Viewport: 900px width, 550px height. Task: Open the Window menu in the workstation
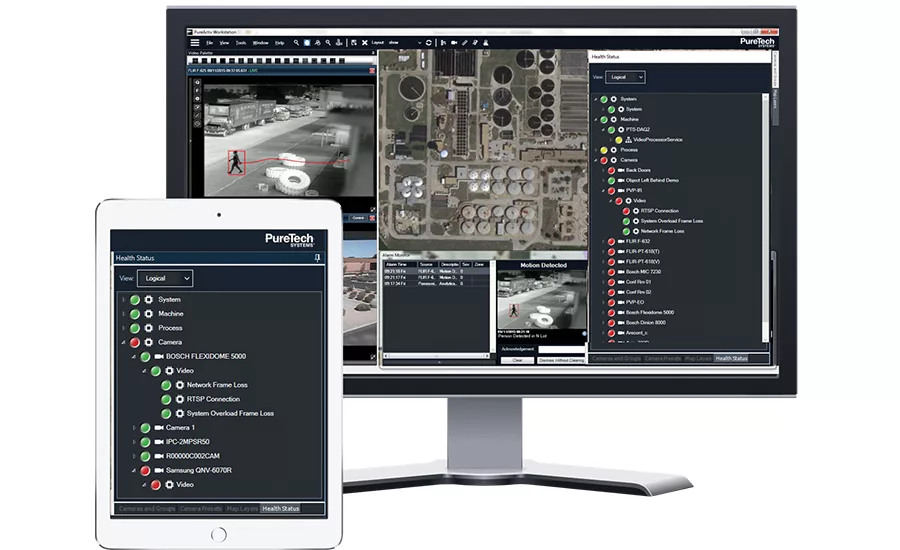coord(261,43)
